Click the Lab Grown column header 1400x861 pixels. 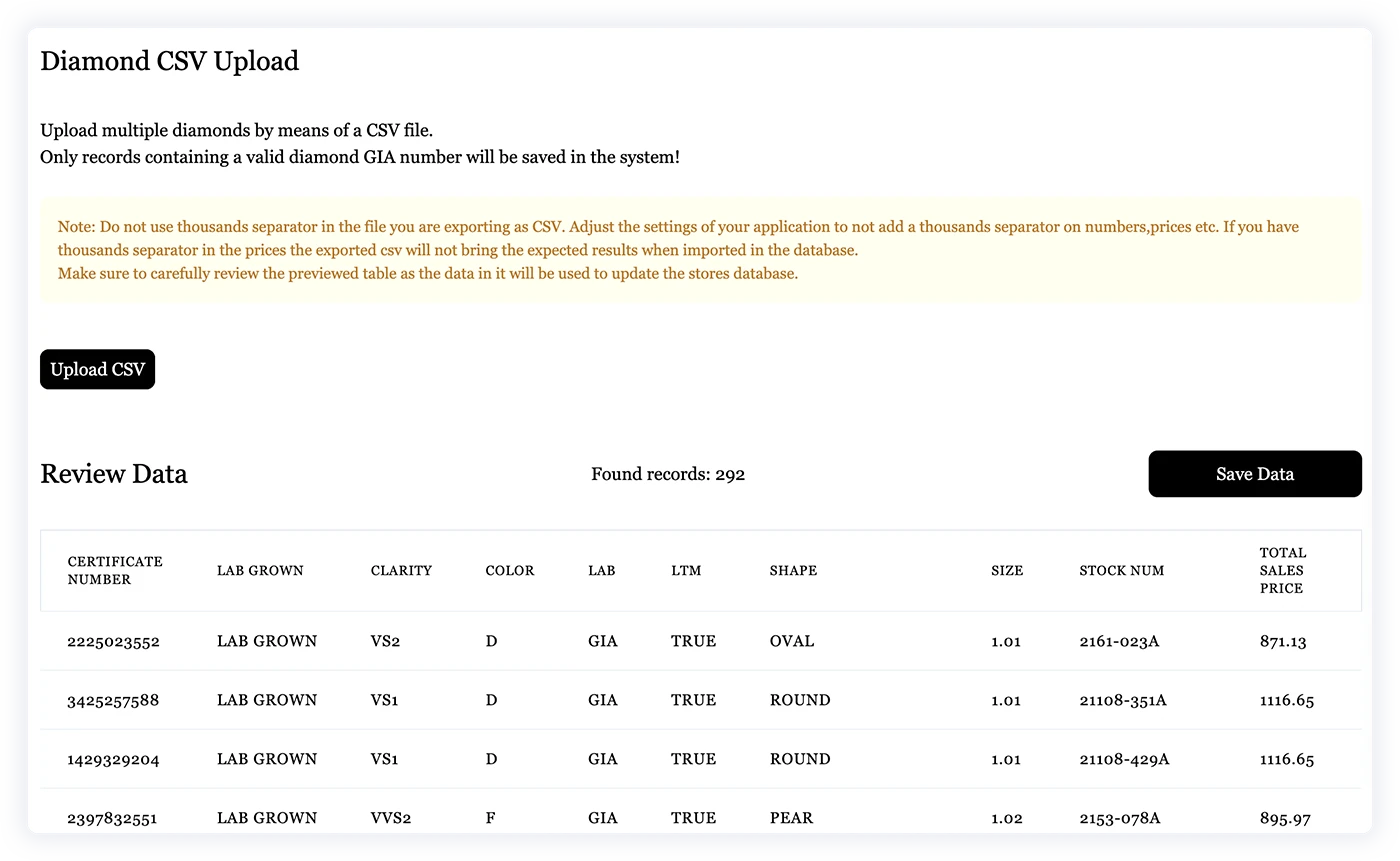click(260, 570)
